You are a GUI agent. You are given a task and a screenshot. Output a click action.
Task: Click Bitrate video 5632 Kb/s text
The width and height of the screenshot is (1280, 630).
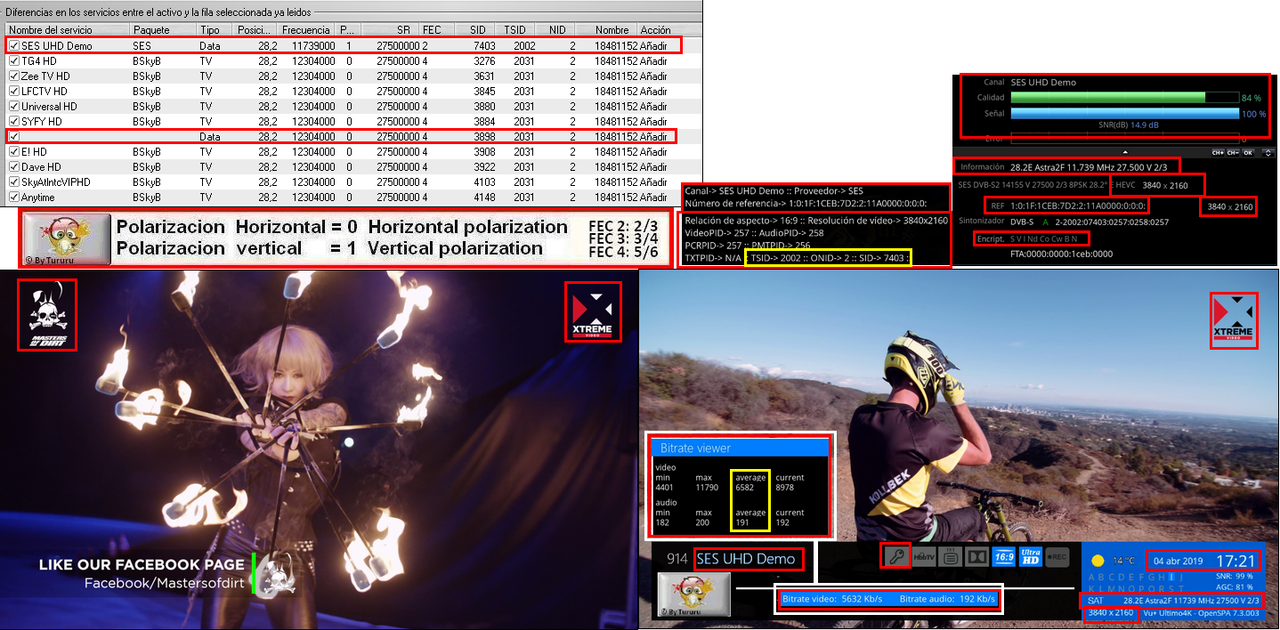pyautogui.click(x=832, y=599)
